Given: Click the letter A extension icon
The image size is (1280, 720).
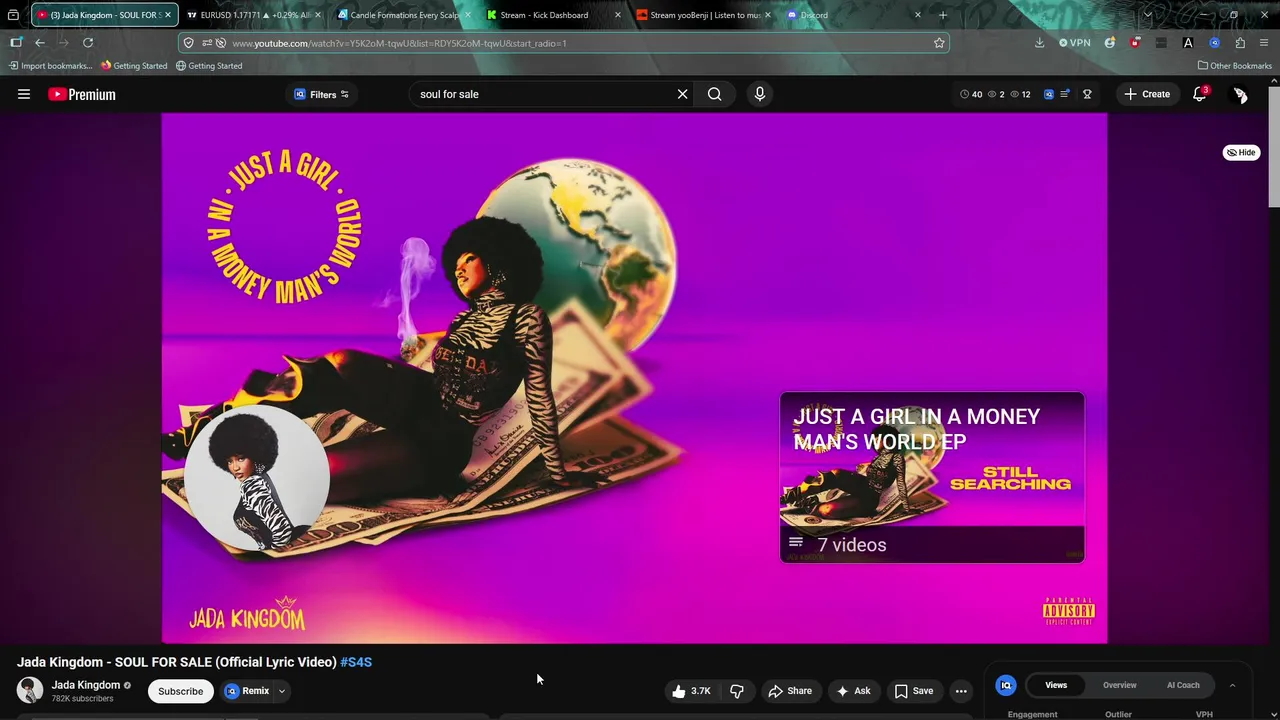Looking at the screenshot, I should [1188, 43].
